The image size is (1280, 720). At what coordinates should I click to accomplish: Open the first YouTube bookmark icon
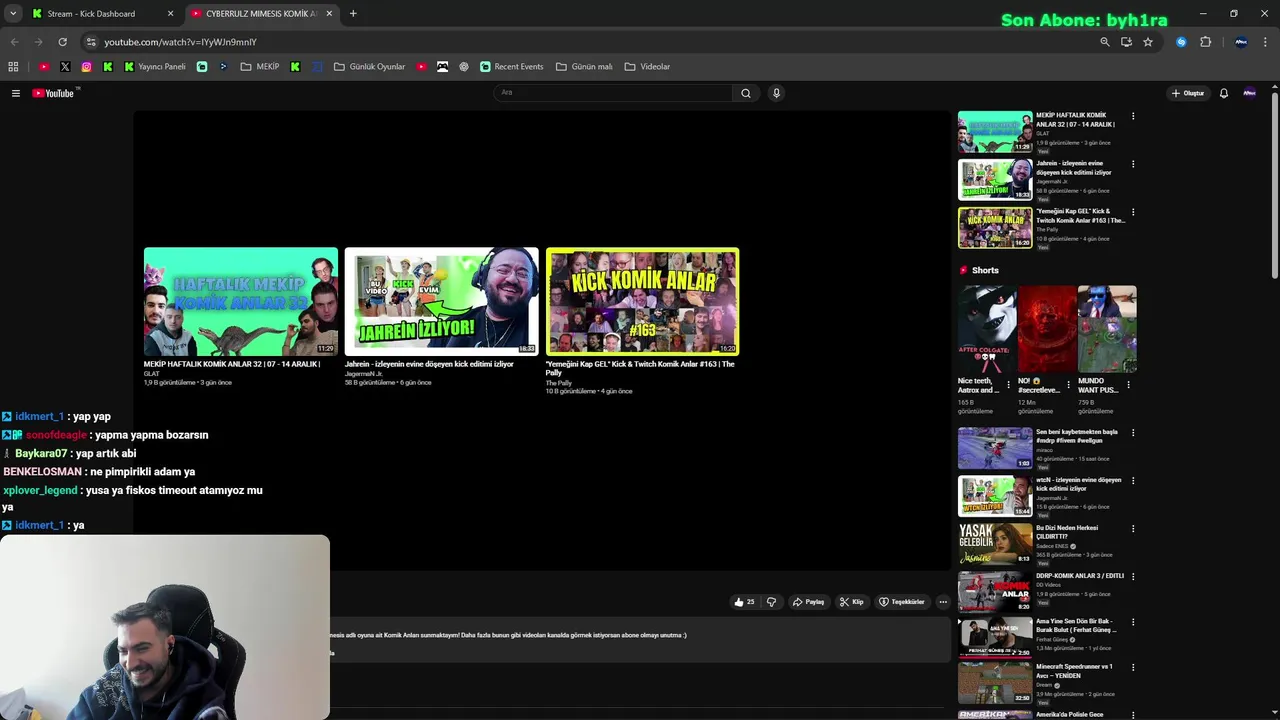(x=44, y=67)
